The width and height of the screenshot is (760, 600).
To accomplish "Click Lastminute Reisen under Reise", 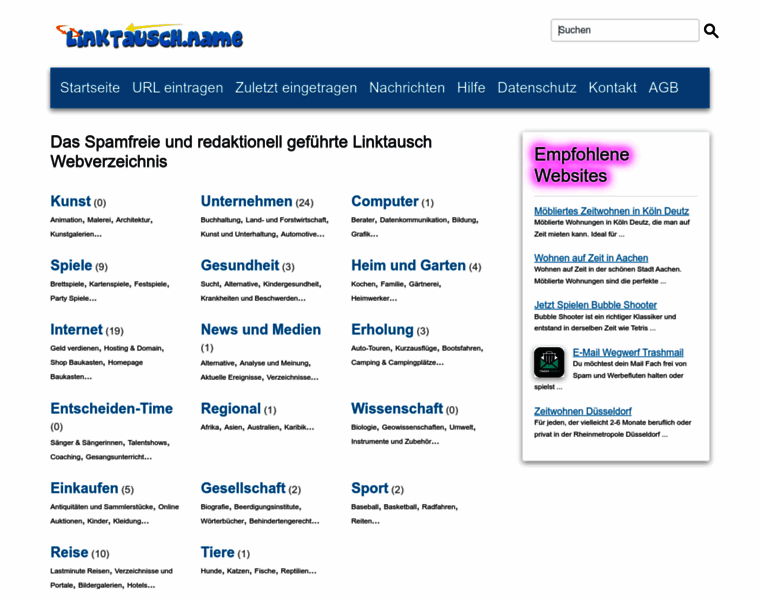I will click(80, 571).
